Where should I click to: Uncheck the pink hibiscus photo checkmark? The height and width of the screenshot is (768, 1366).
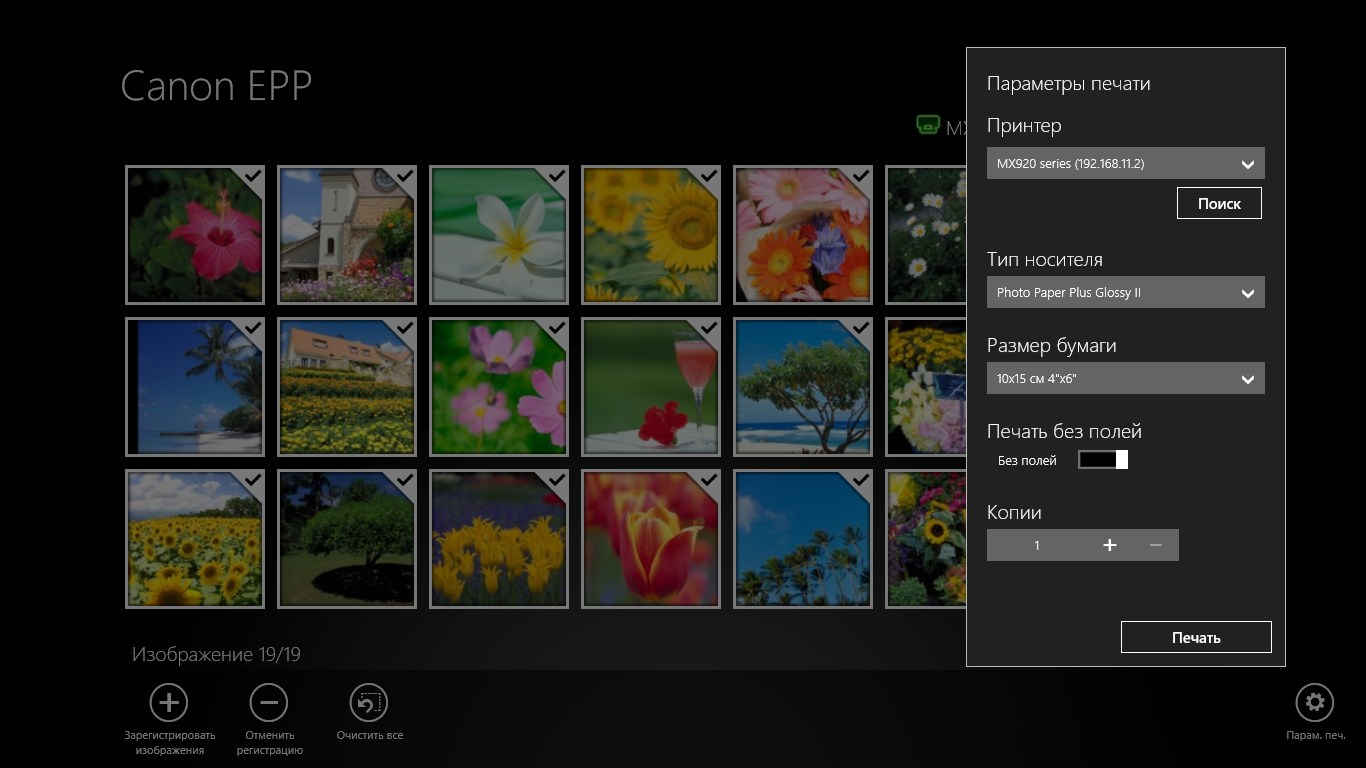pos(252,176)
